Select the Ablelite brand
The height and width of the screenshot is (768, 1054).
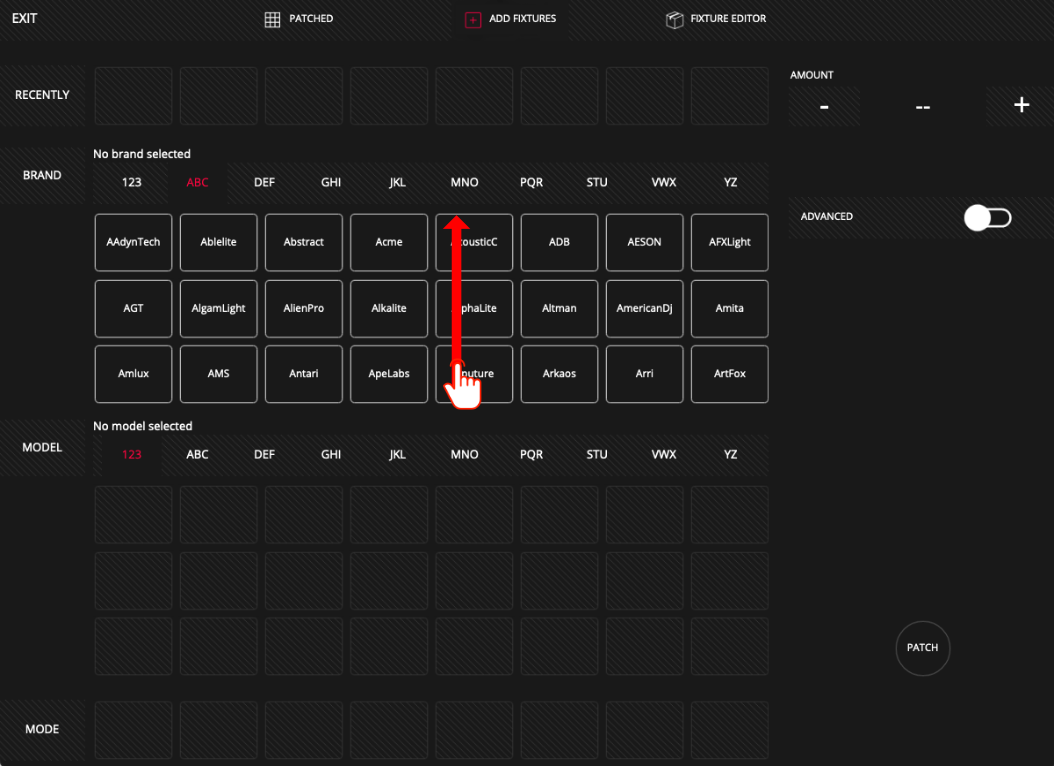(x=218, y=243)
